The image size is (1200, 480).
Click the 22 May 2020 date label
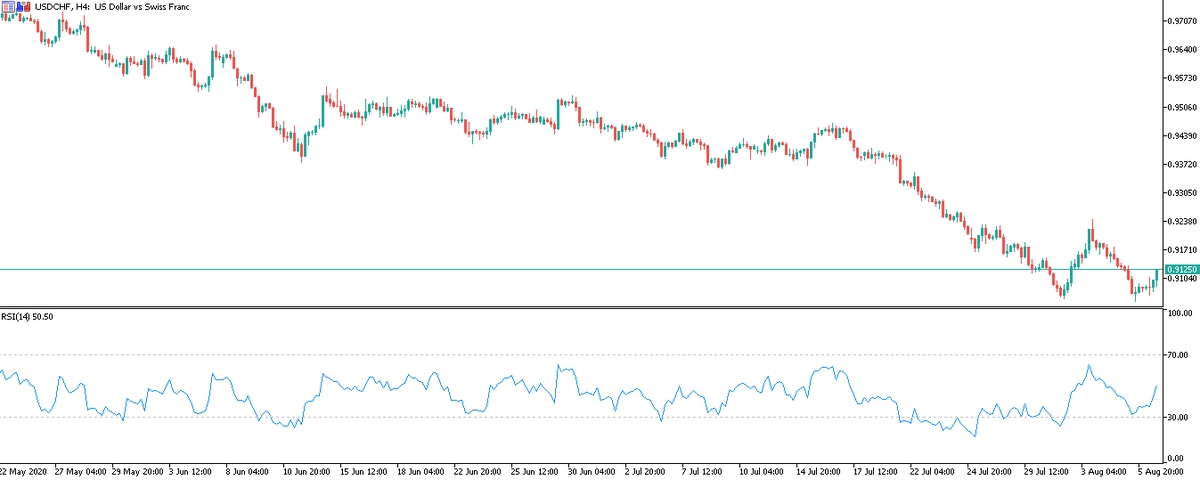click(22, 469)
